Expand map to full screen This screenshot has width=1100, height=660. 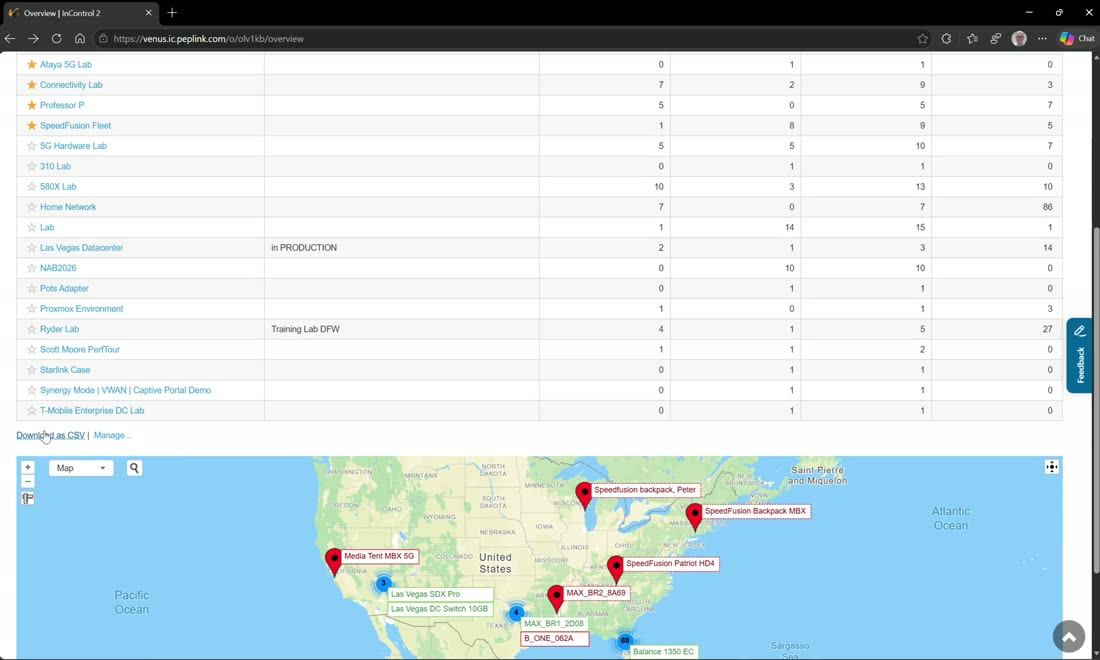tap(1051, 467)
